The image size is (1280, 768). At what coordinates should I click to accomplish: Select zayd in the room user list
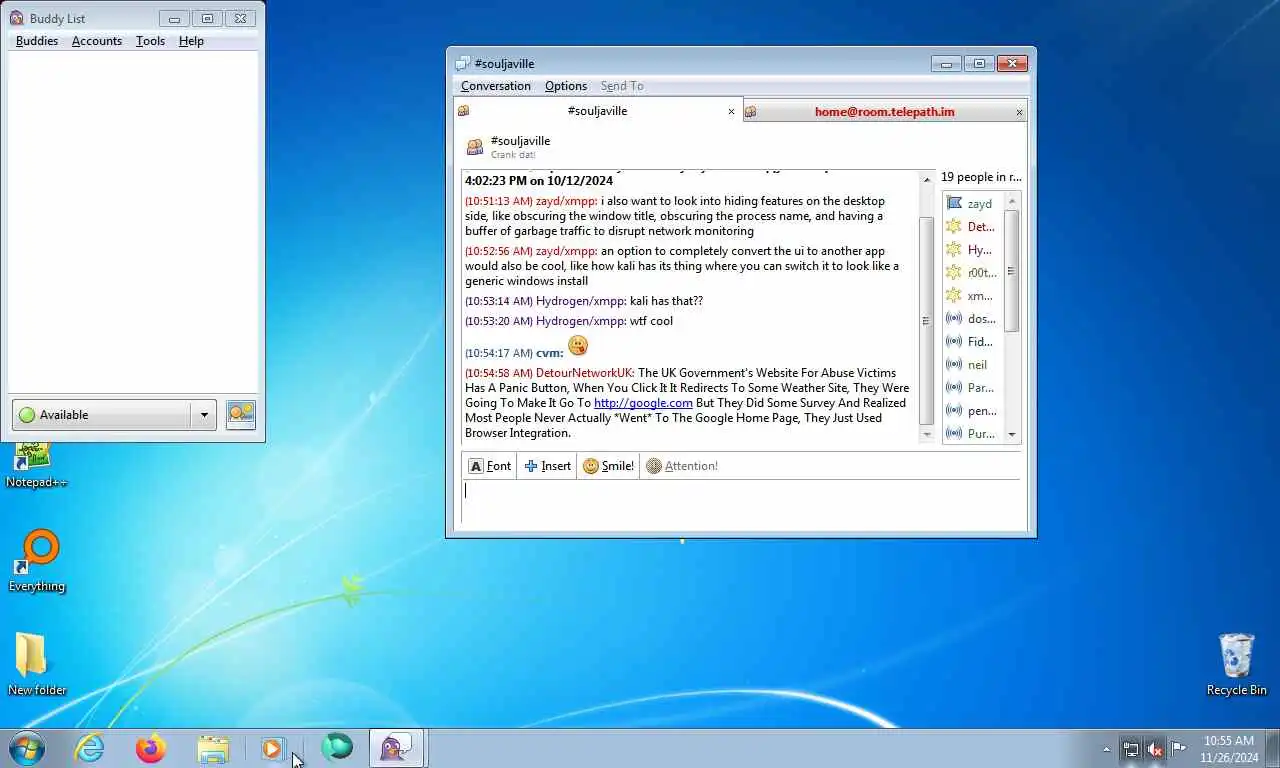click(x=971, y=204)
